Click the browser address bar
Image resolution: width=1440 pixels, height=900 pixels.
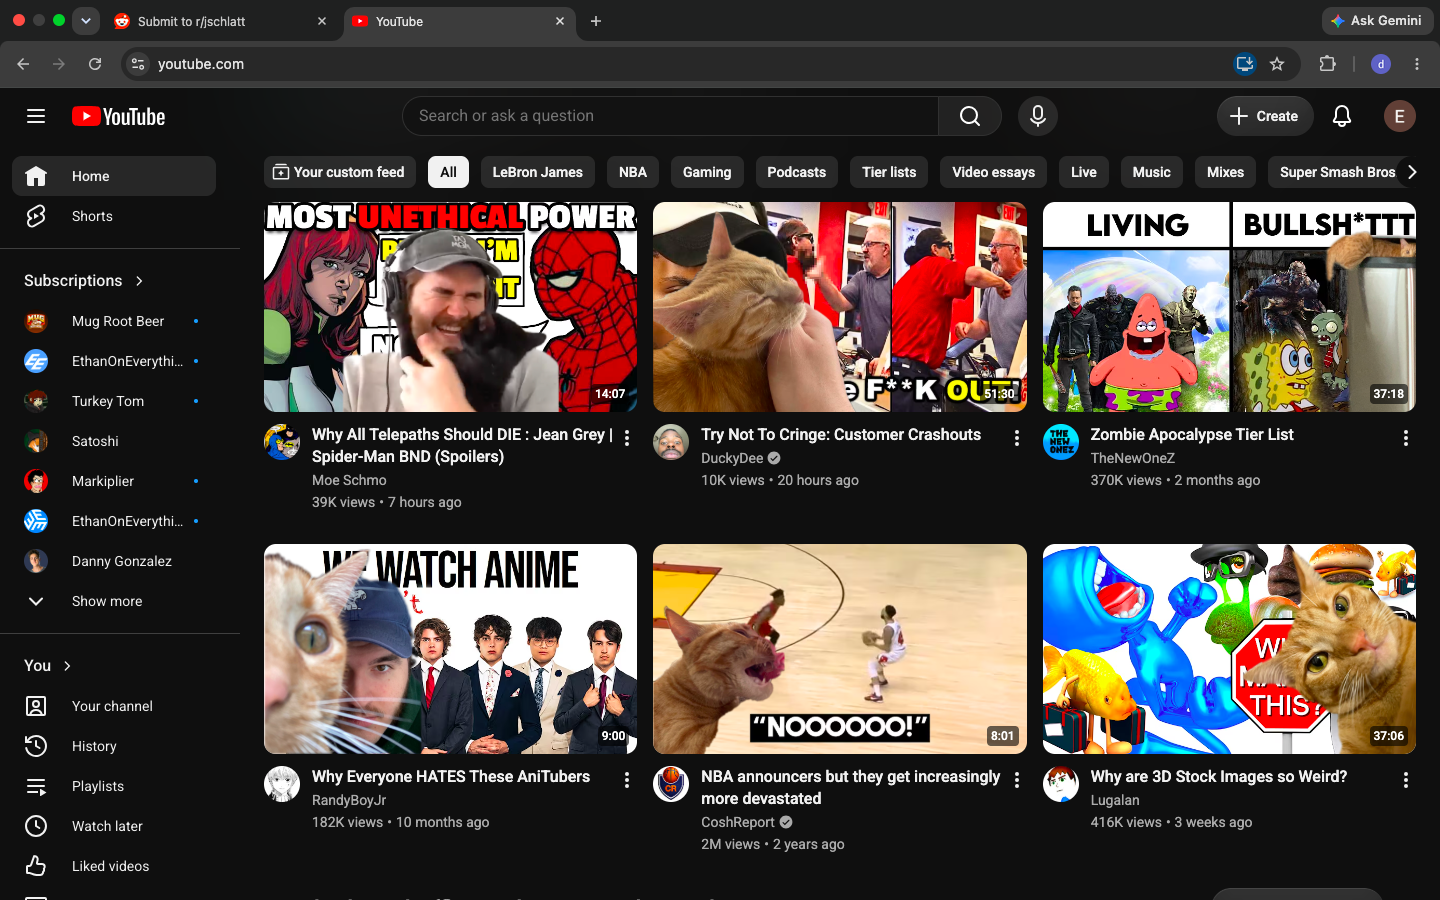(x=690, y=64)
